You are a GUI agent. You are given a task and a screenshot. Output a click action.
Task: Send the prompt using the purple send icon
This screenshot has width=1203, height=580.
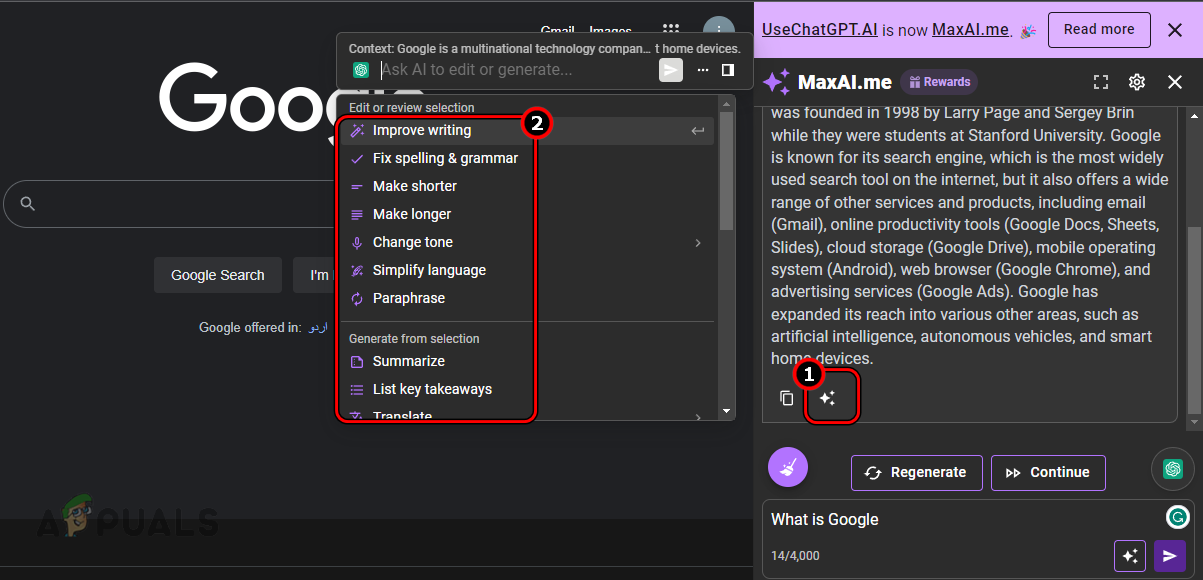pos(1170,555)
